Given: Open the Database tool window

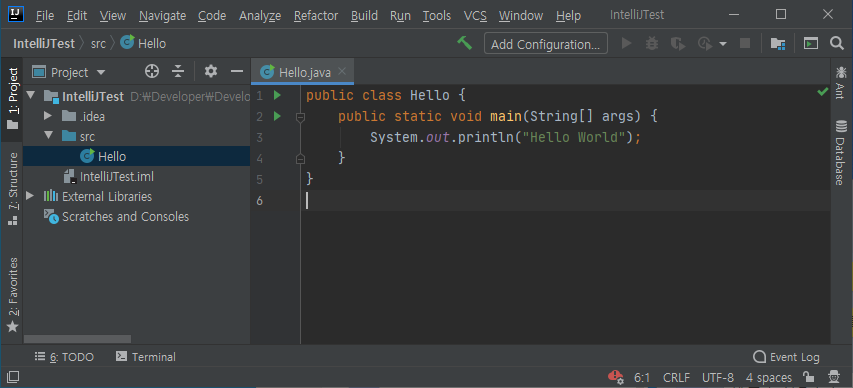Looking at the screenshot, I should click(x=841, y=152).
